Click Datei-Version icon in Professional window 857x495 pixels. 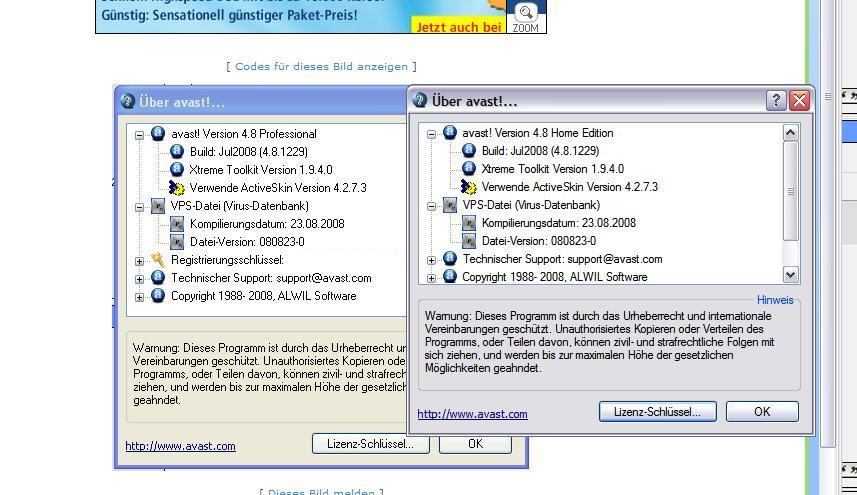tap(177, 241)
